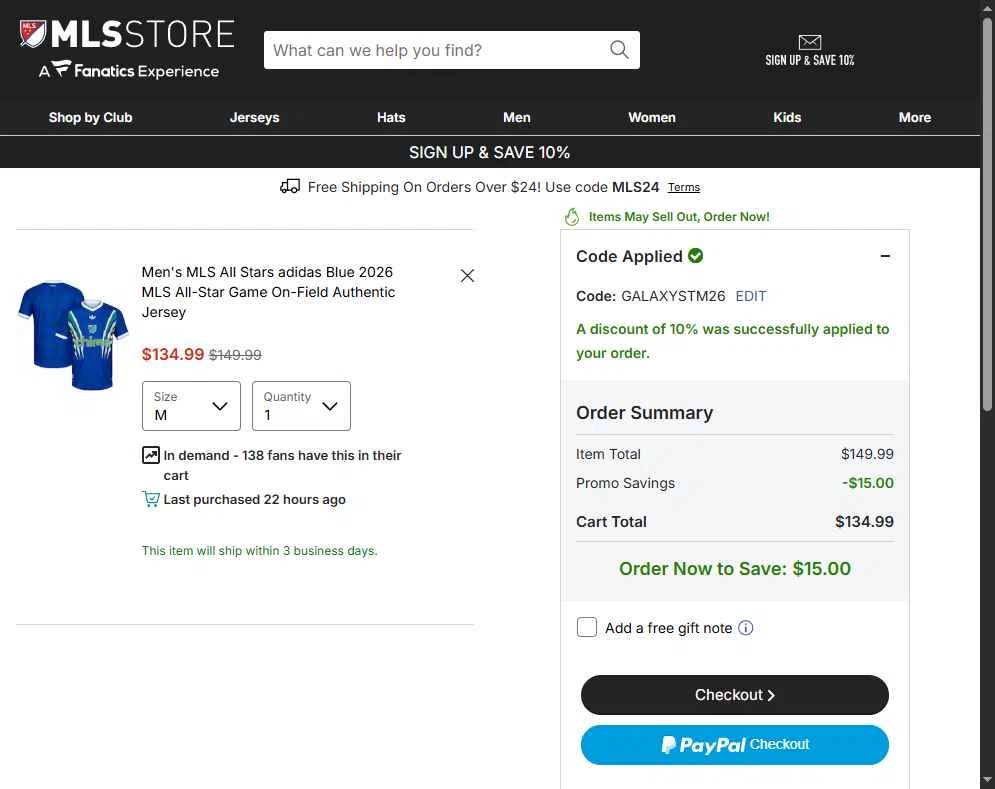This screenshot has height=789, width=995.
Task: Open the jersey product thumbnail
Action: pos(73,335)
